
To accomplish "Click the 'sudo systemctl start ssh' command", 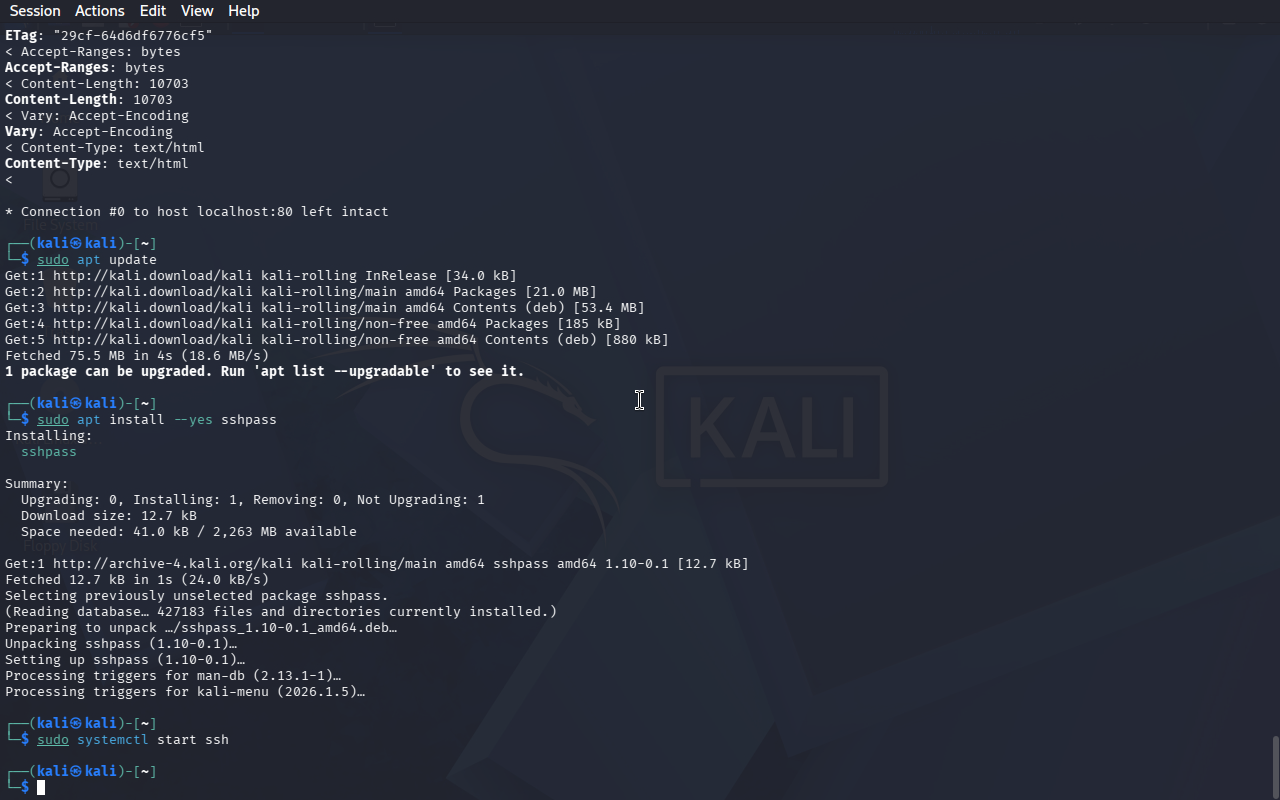I will [133, 739].
